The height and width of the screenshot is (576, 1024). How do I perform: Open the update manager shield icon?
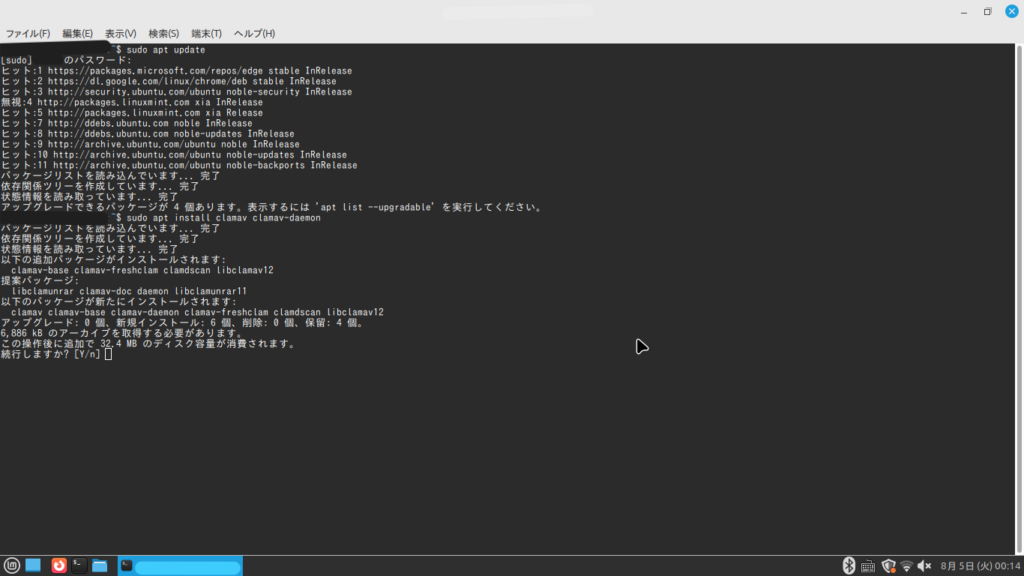[x=887, y=566]
